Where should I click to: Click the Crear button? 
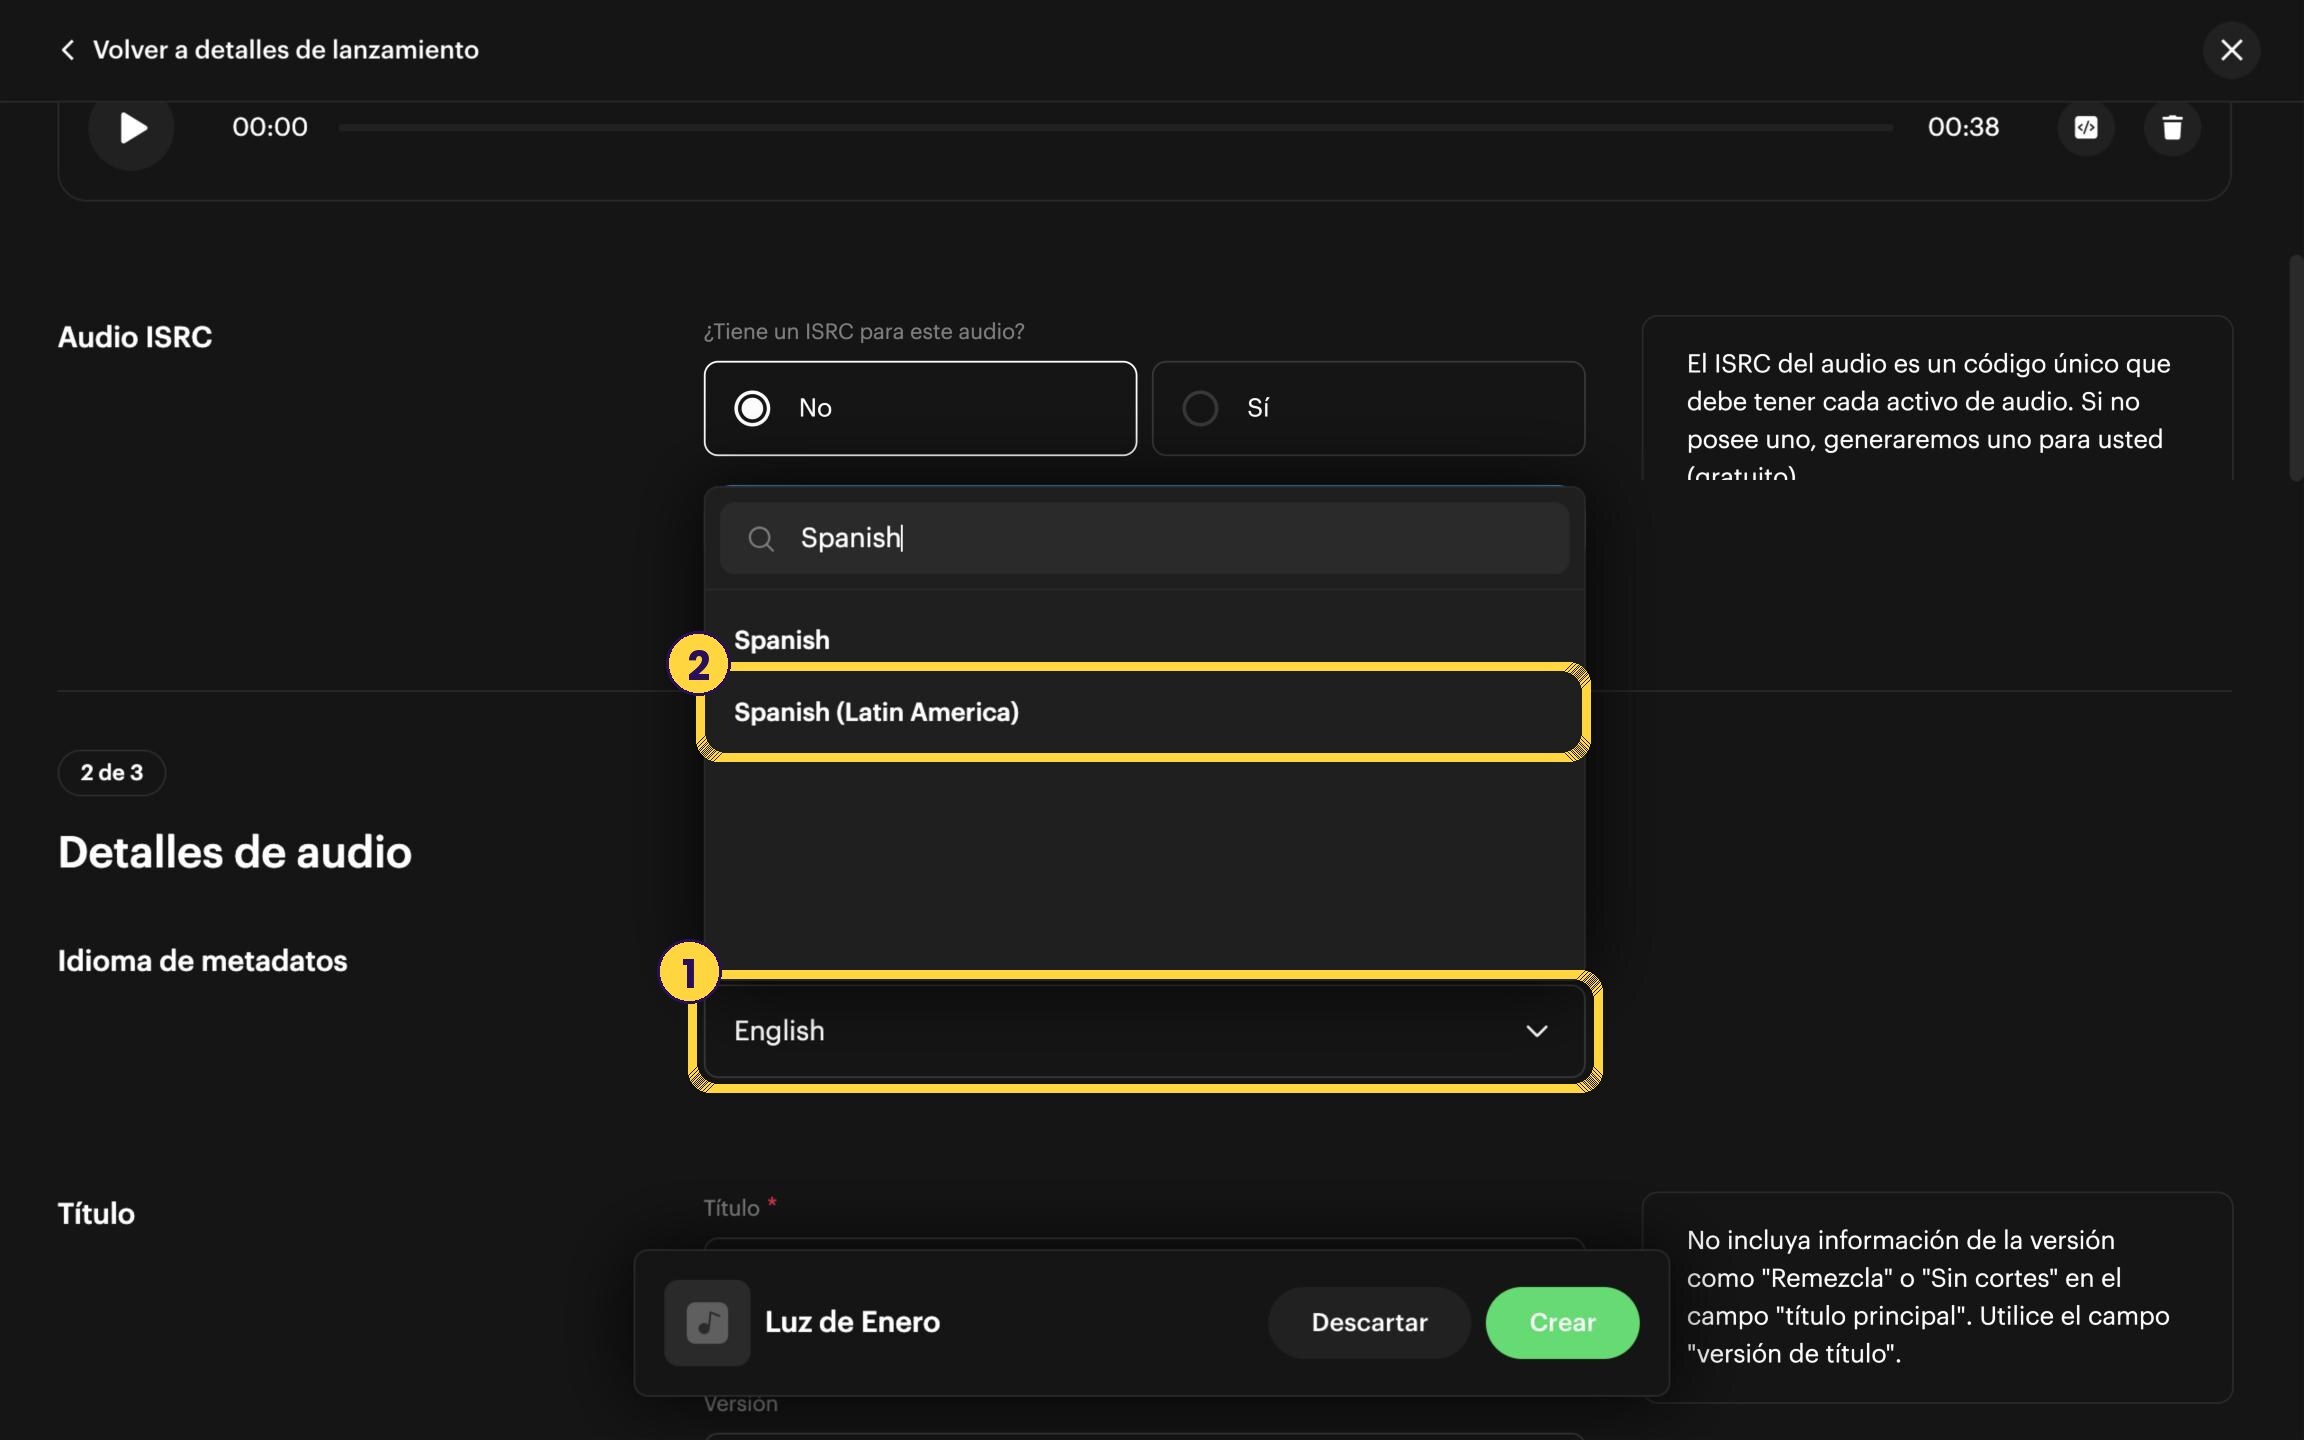click(1562, 1322)
